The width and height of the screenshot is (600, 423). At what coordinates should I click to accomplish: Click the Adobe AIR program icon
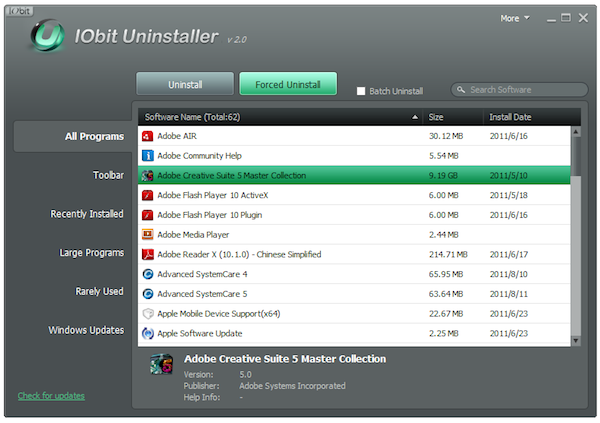(x=147, y=136)
